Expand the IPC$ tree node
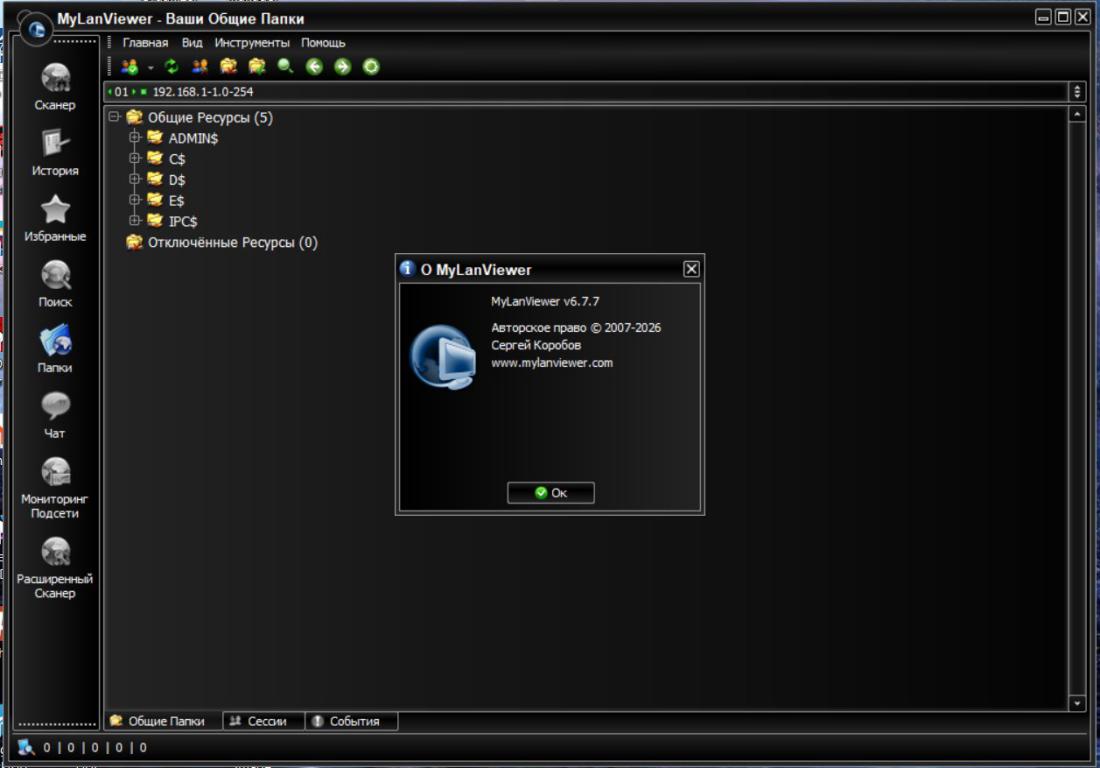The image size is (1100, 768). click(135, 221)
